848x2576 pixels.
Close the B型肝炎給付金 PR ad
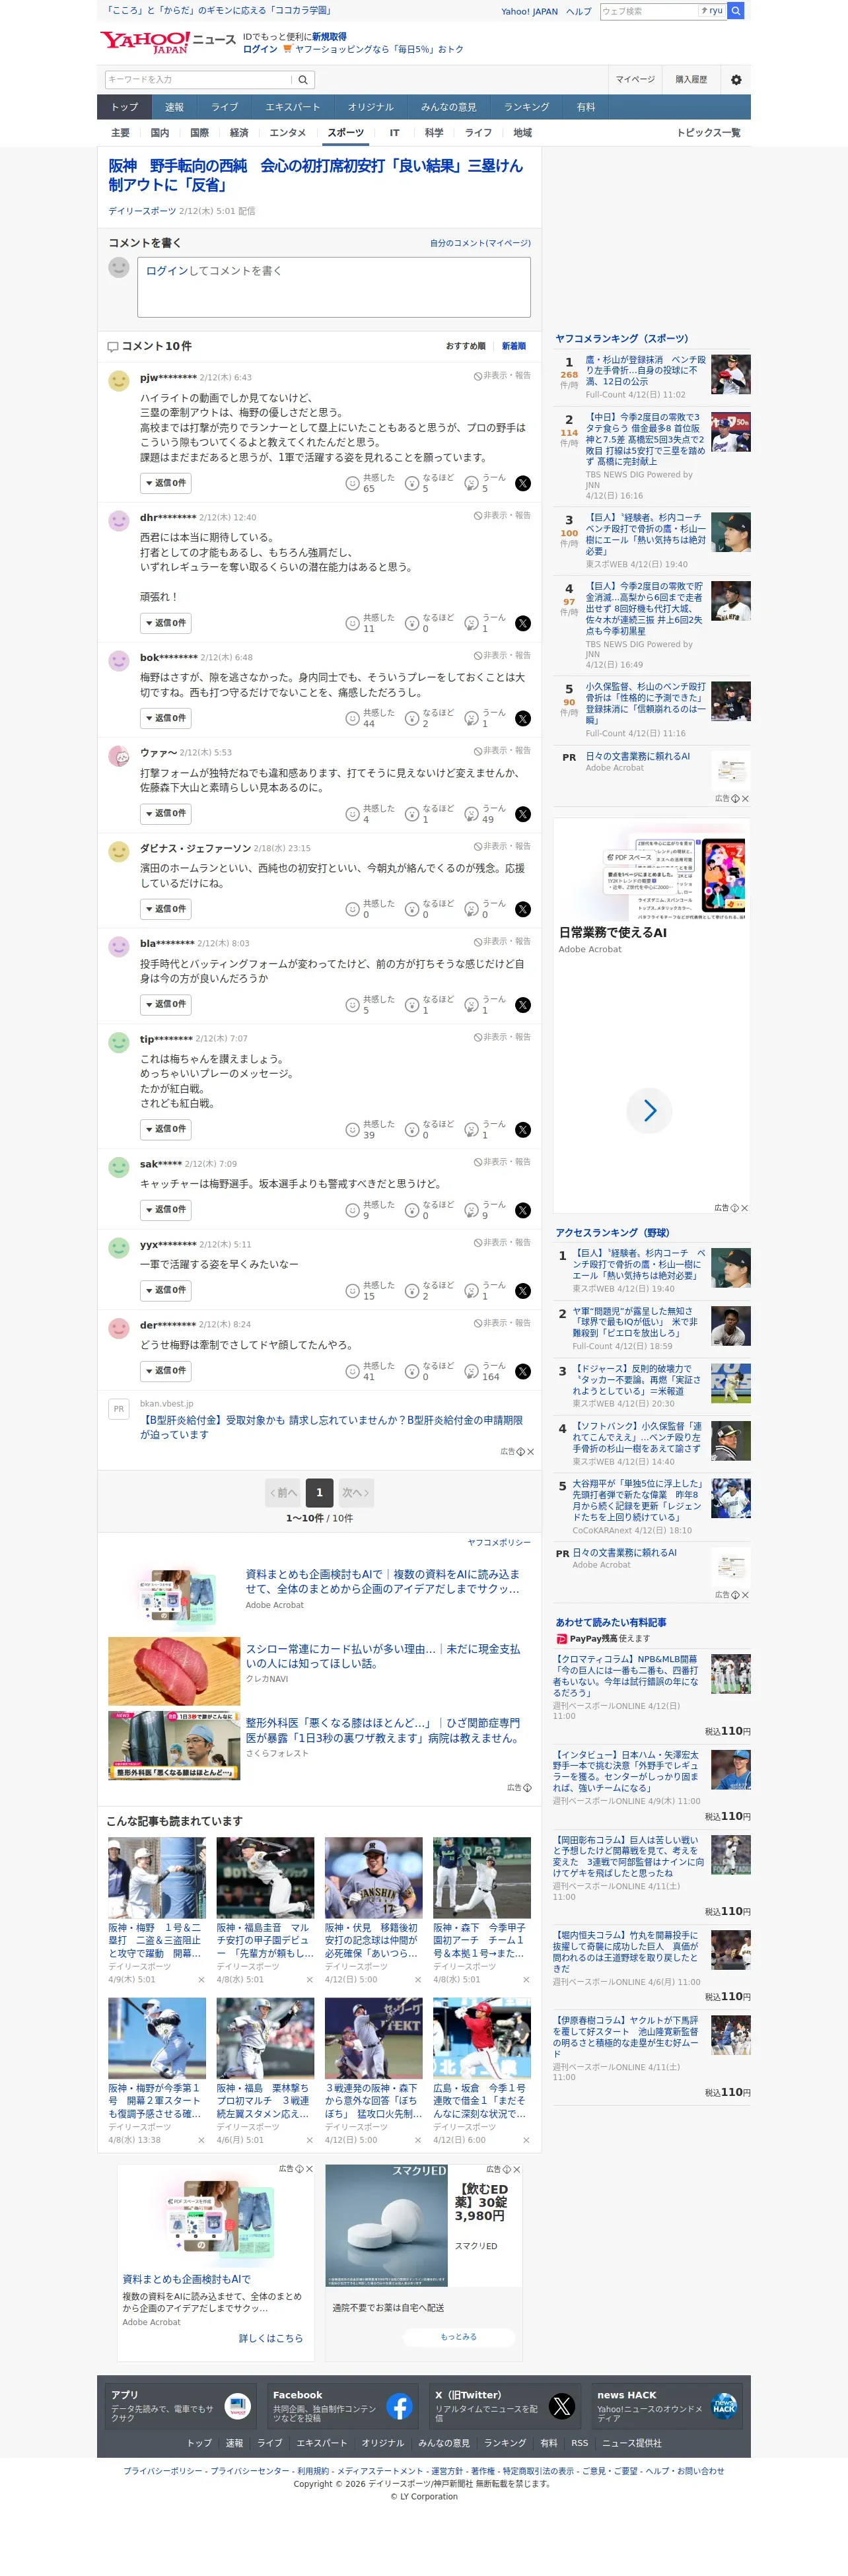point(531,1451)
